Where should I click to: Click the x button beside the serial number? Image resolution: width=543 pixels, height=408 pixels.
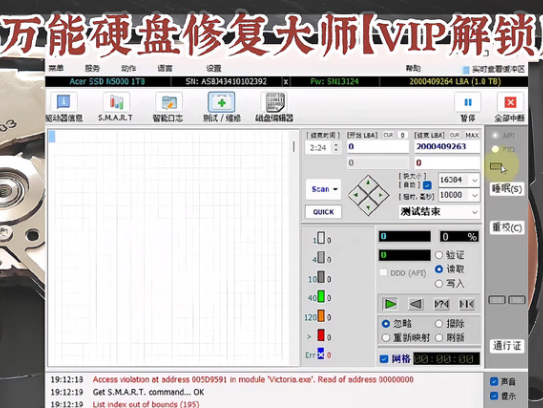(x=286, y=82)
